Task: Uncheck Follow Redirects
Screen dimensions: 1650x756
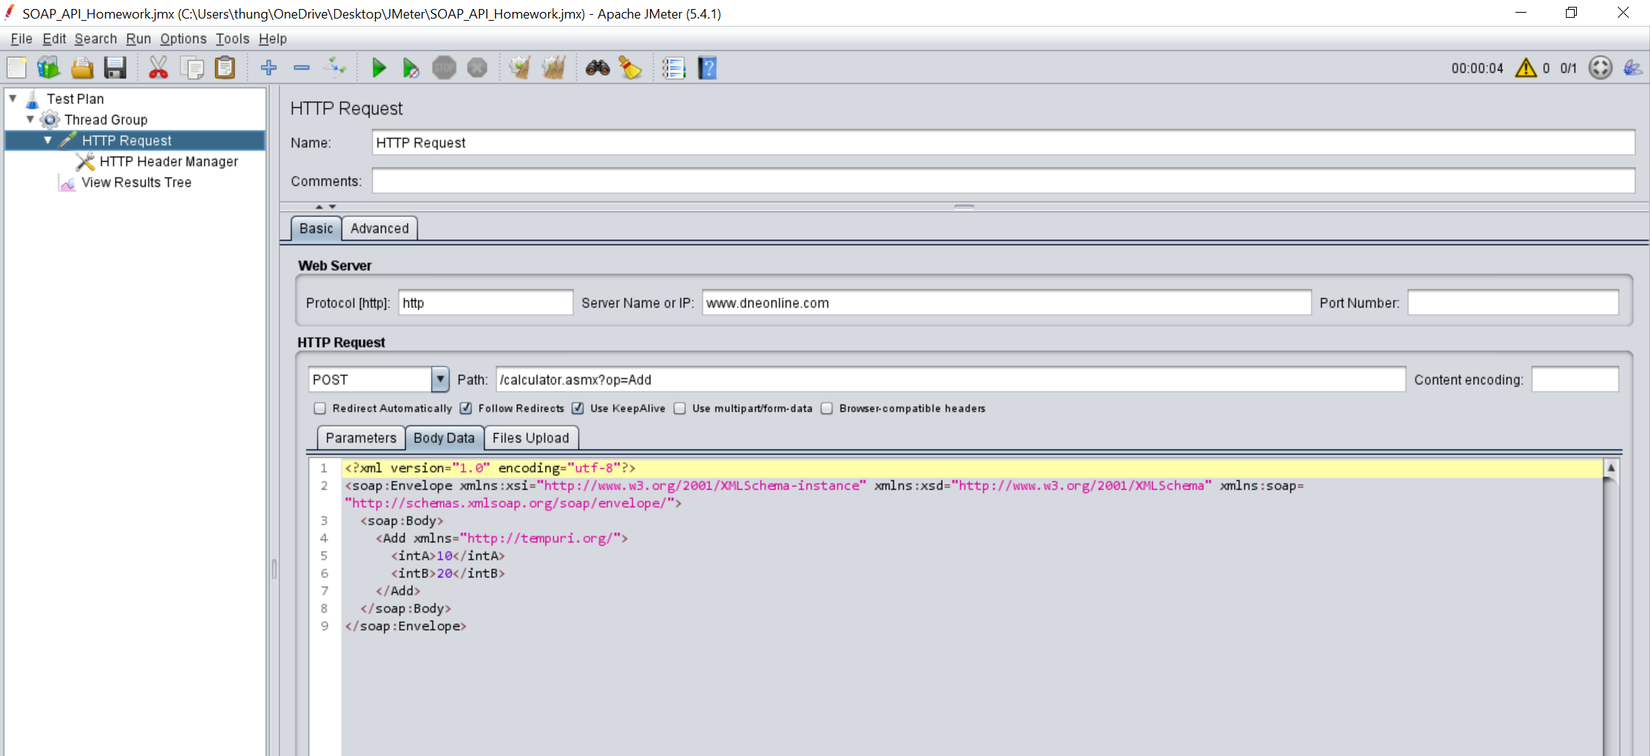Action: click(x=466, y=408)
